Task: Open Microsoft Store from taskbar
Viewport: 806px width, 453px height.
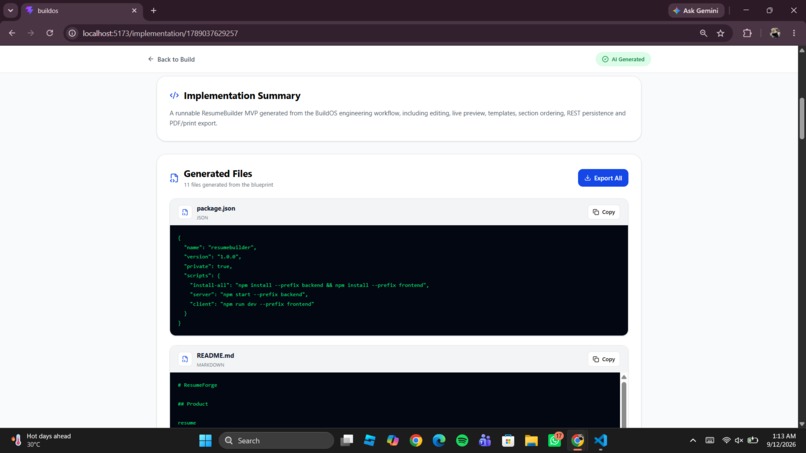Action: pos(508,441)
